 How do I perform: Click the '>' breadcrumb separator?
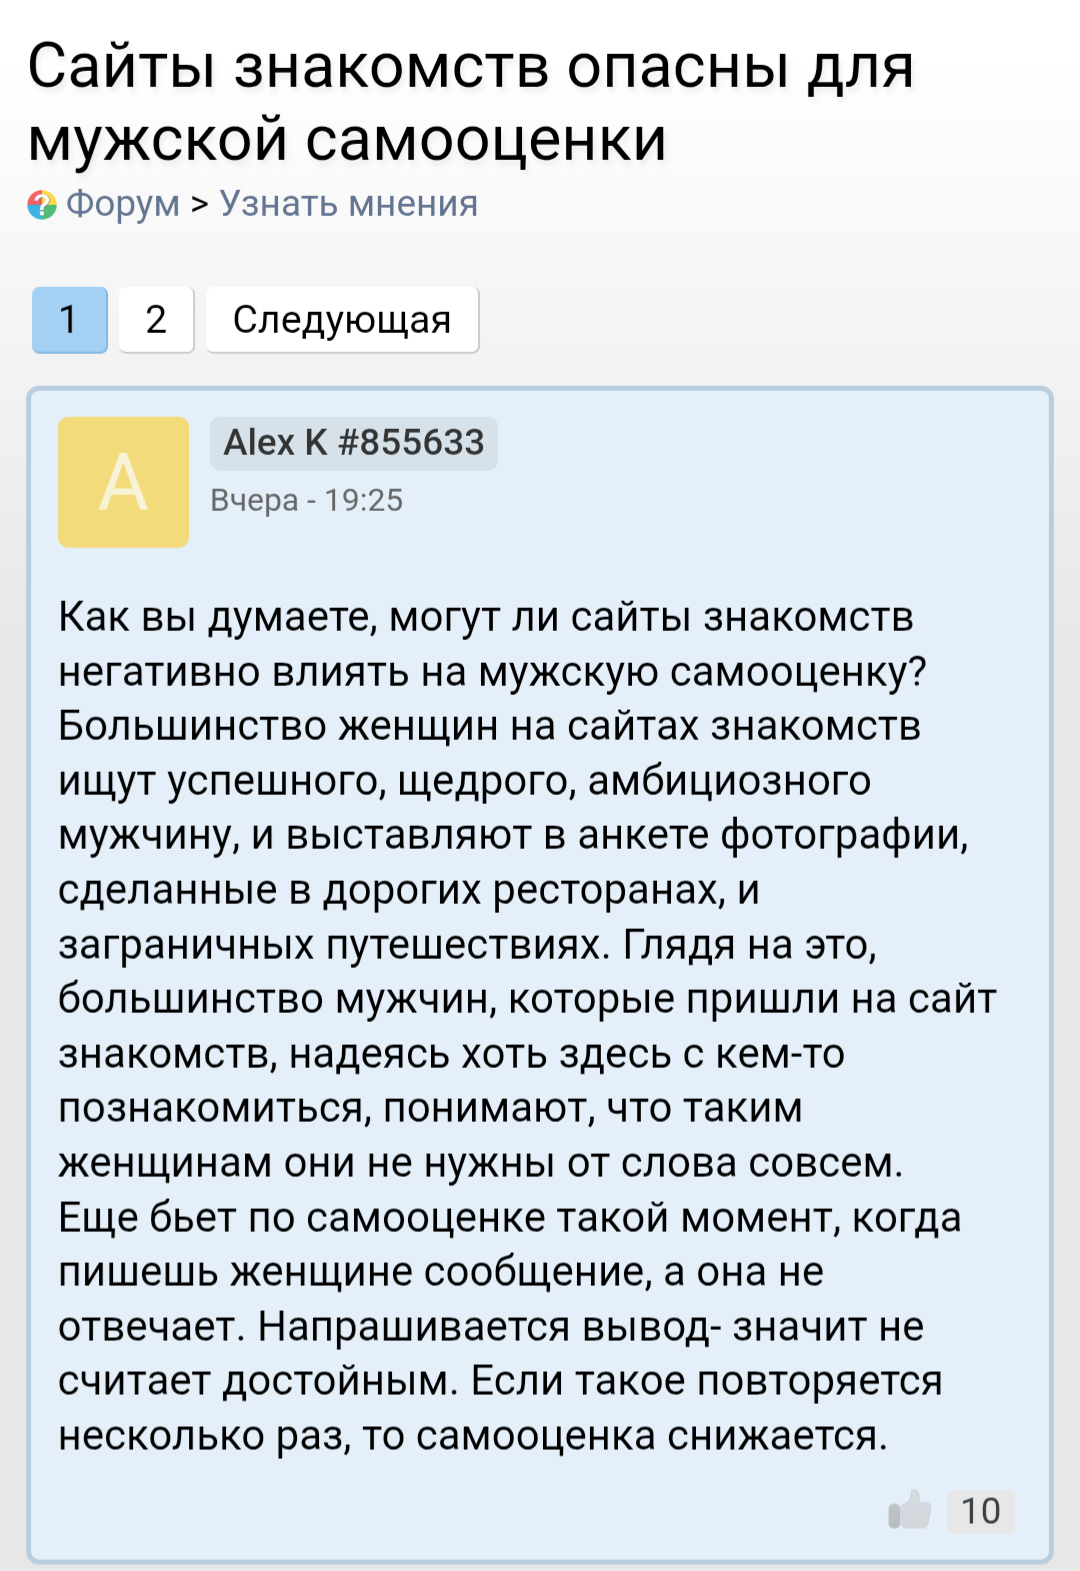click(x=200, y=204)
